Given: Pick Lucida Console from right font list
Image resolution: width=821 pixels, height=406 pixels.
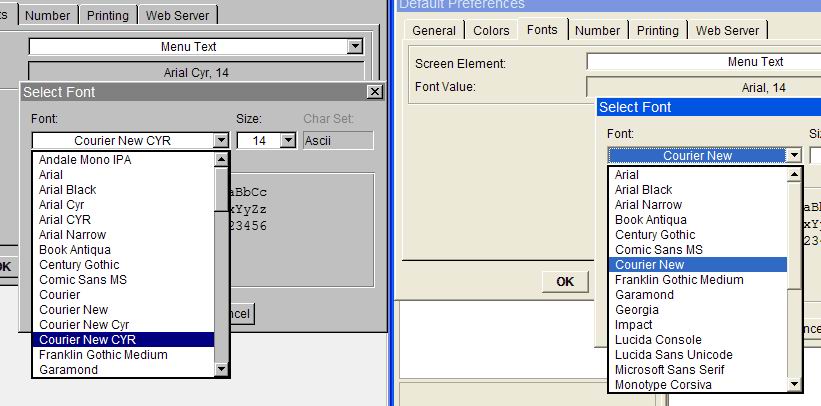Looking at the screenshot, I should pyautogui.click(x=658, y=340).
